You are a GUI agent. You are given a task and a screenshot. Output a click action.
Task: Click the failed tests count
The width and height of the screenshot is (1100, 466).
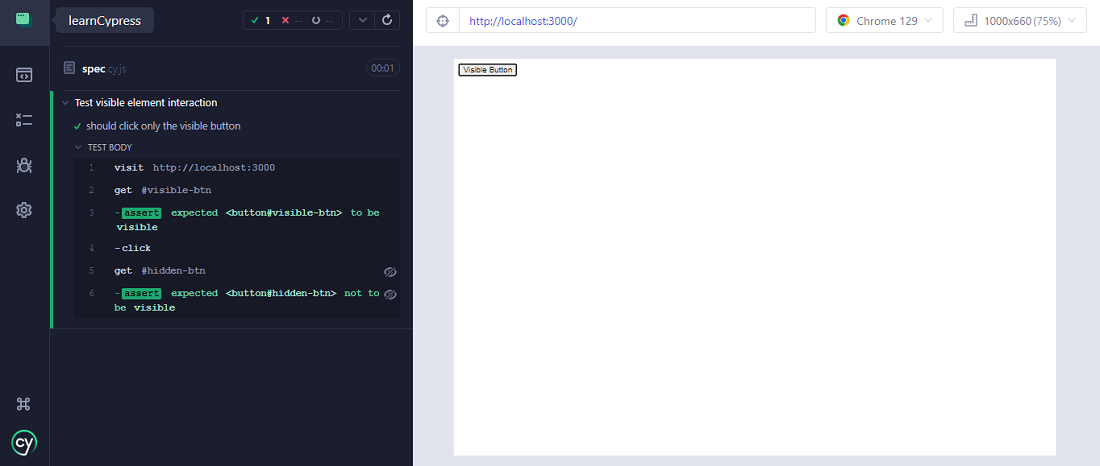tap(291, 20)
